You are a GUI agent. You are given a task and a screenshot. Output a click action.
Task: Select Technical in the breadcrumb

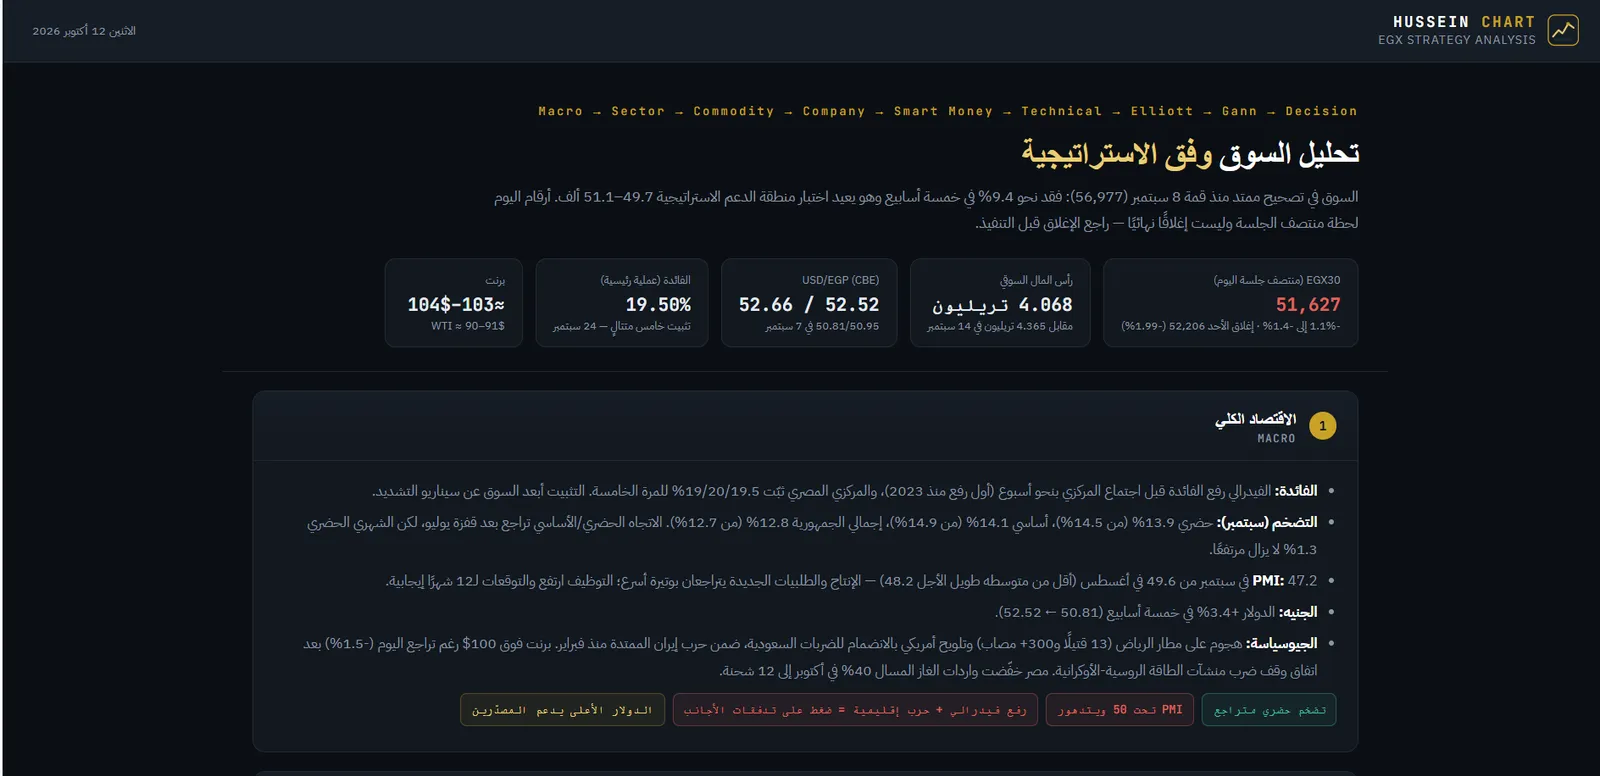1061,111
